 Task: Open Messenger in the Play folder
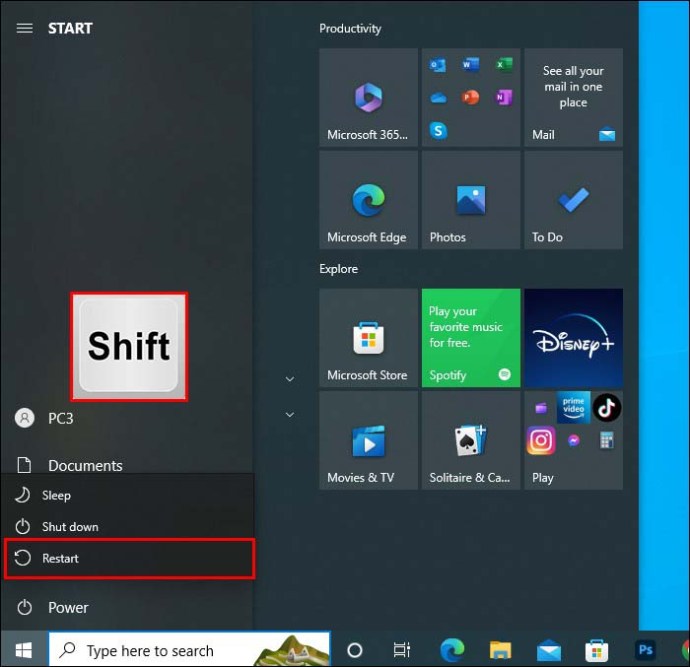573,440
